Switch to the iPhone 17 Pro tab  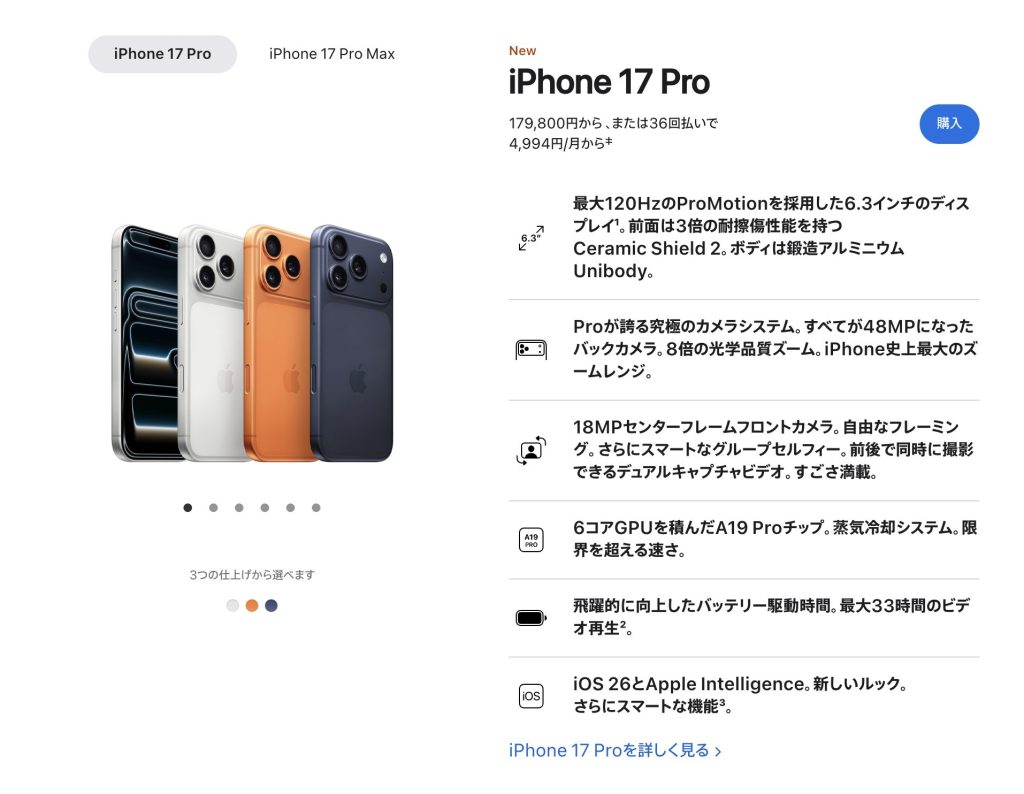[x=163, y=54]
